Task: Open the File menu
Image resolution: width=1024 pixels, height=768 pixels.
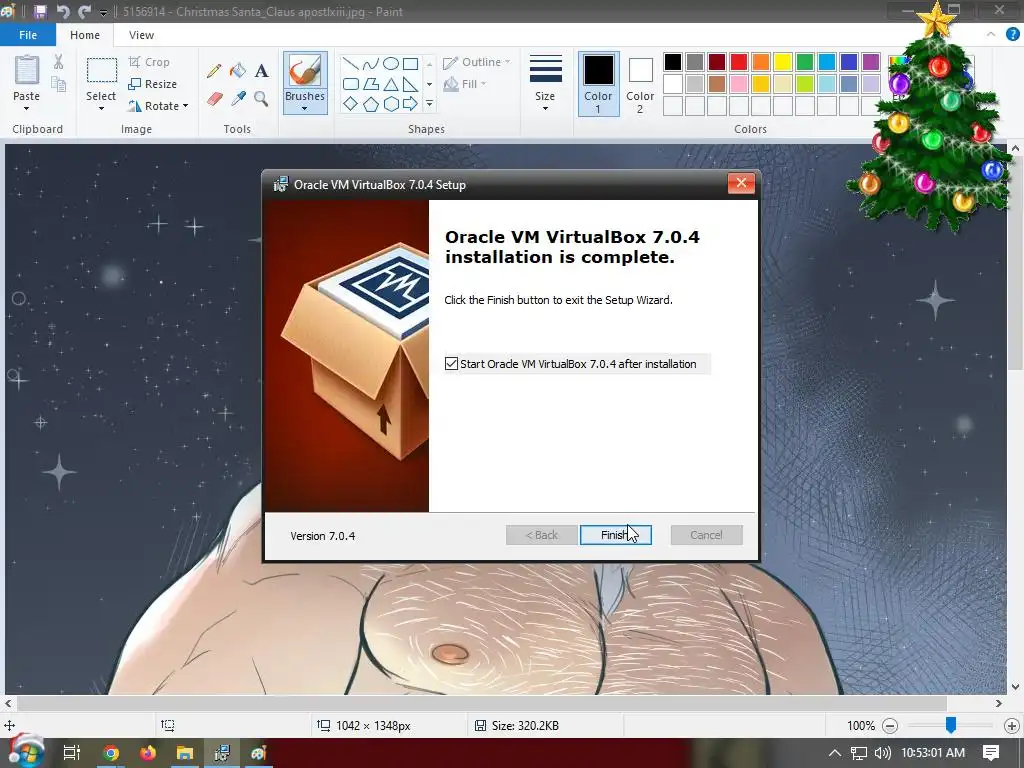Action: [28, 35]
